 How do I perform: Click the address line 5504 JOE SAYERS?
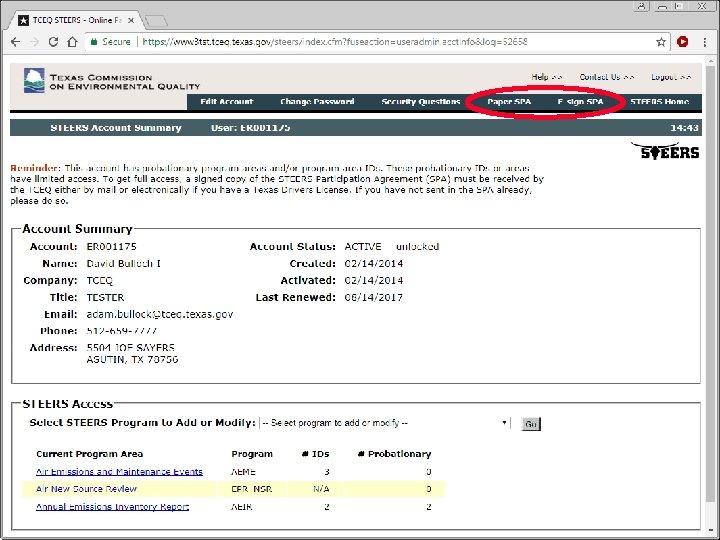tap(130, 348)
